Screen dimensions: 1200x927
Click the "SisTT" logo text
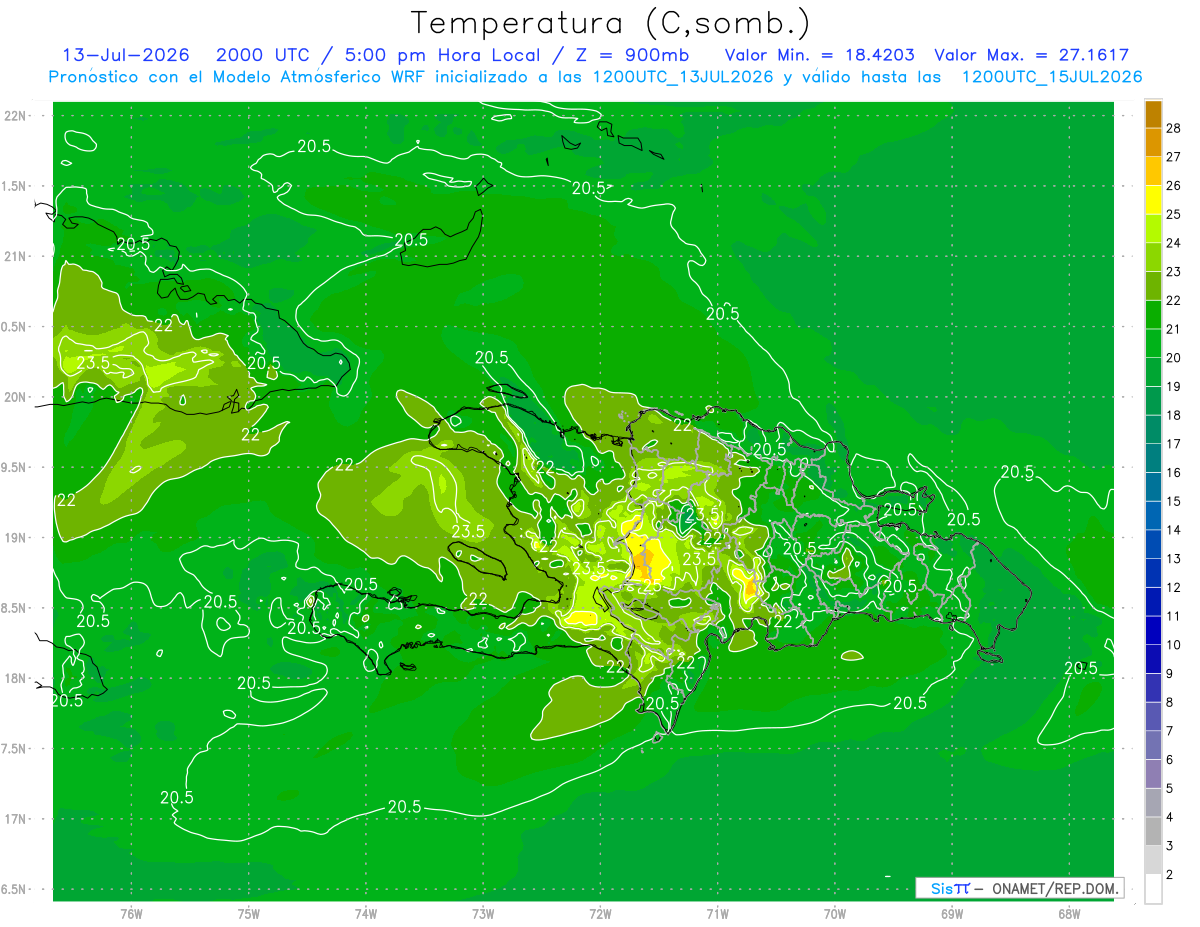point(950,888)
